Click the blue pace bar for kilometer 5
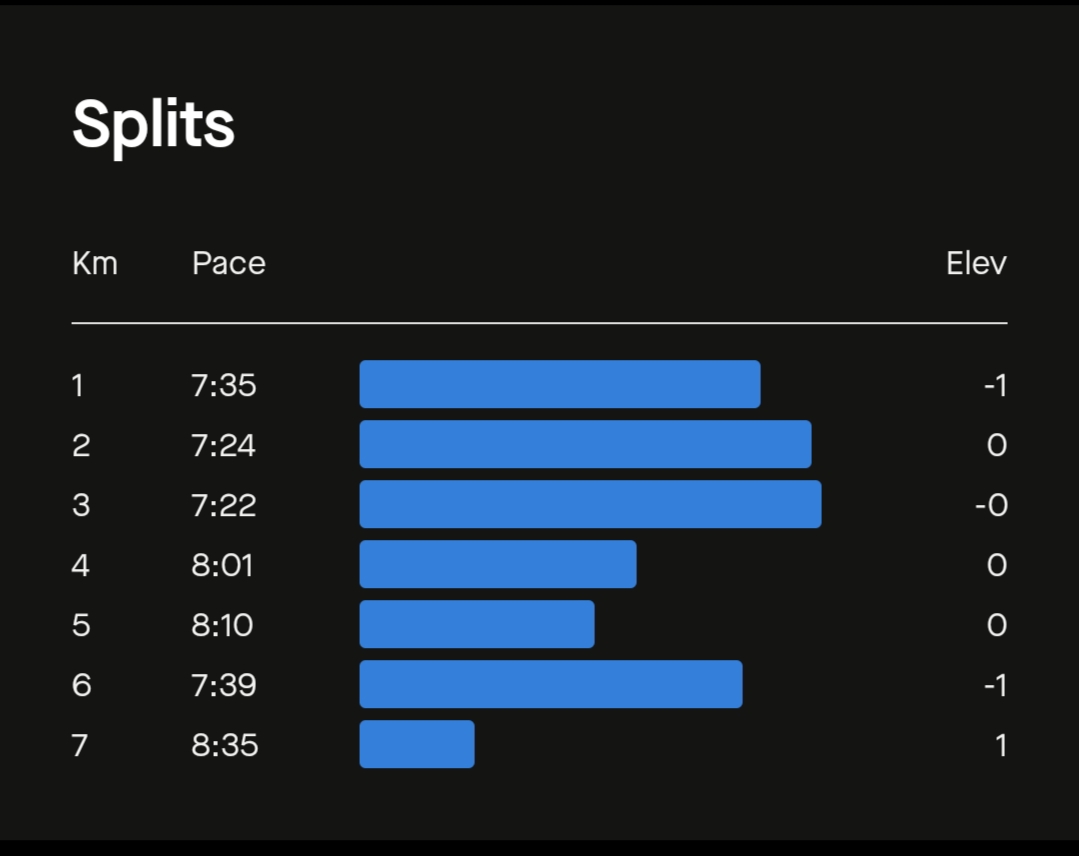The image size is (1079, 856). 477,624
